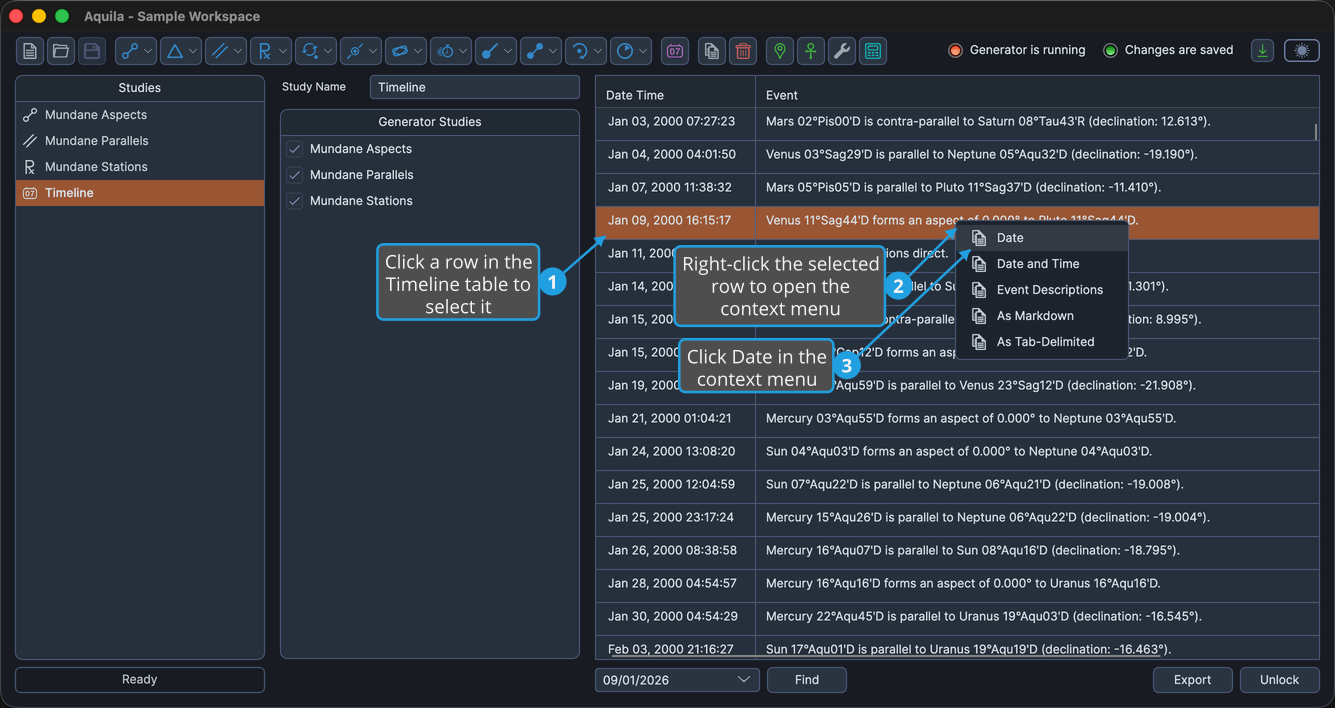Click the green location pin icon

780,51
